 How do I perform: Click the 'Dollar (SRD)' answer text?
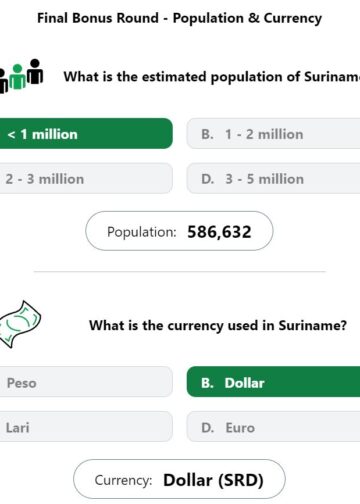click(x=213, y=480)
